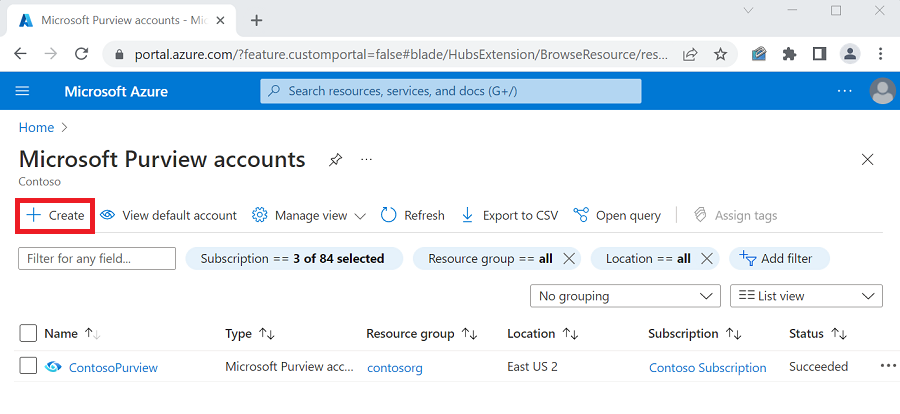Image resolution: width=900 pixels, height=414 pixels.
Task: Select all rows with header checkbox
Action: pyautogui.click(x=28, y=334)
